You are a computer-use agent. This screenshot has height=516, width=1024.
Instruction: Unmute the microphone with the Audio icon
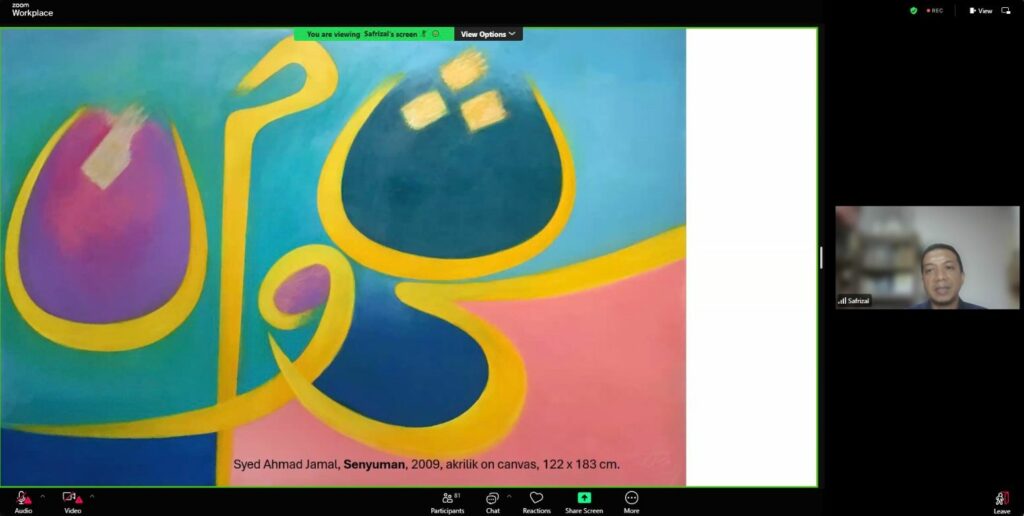pyautogui.click(x=22, y=498)
